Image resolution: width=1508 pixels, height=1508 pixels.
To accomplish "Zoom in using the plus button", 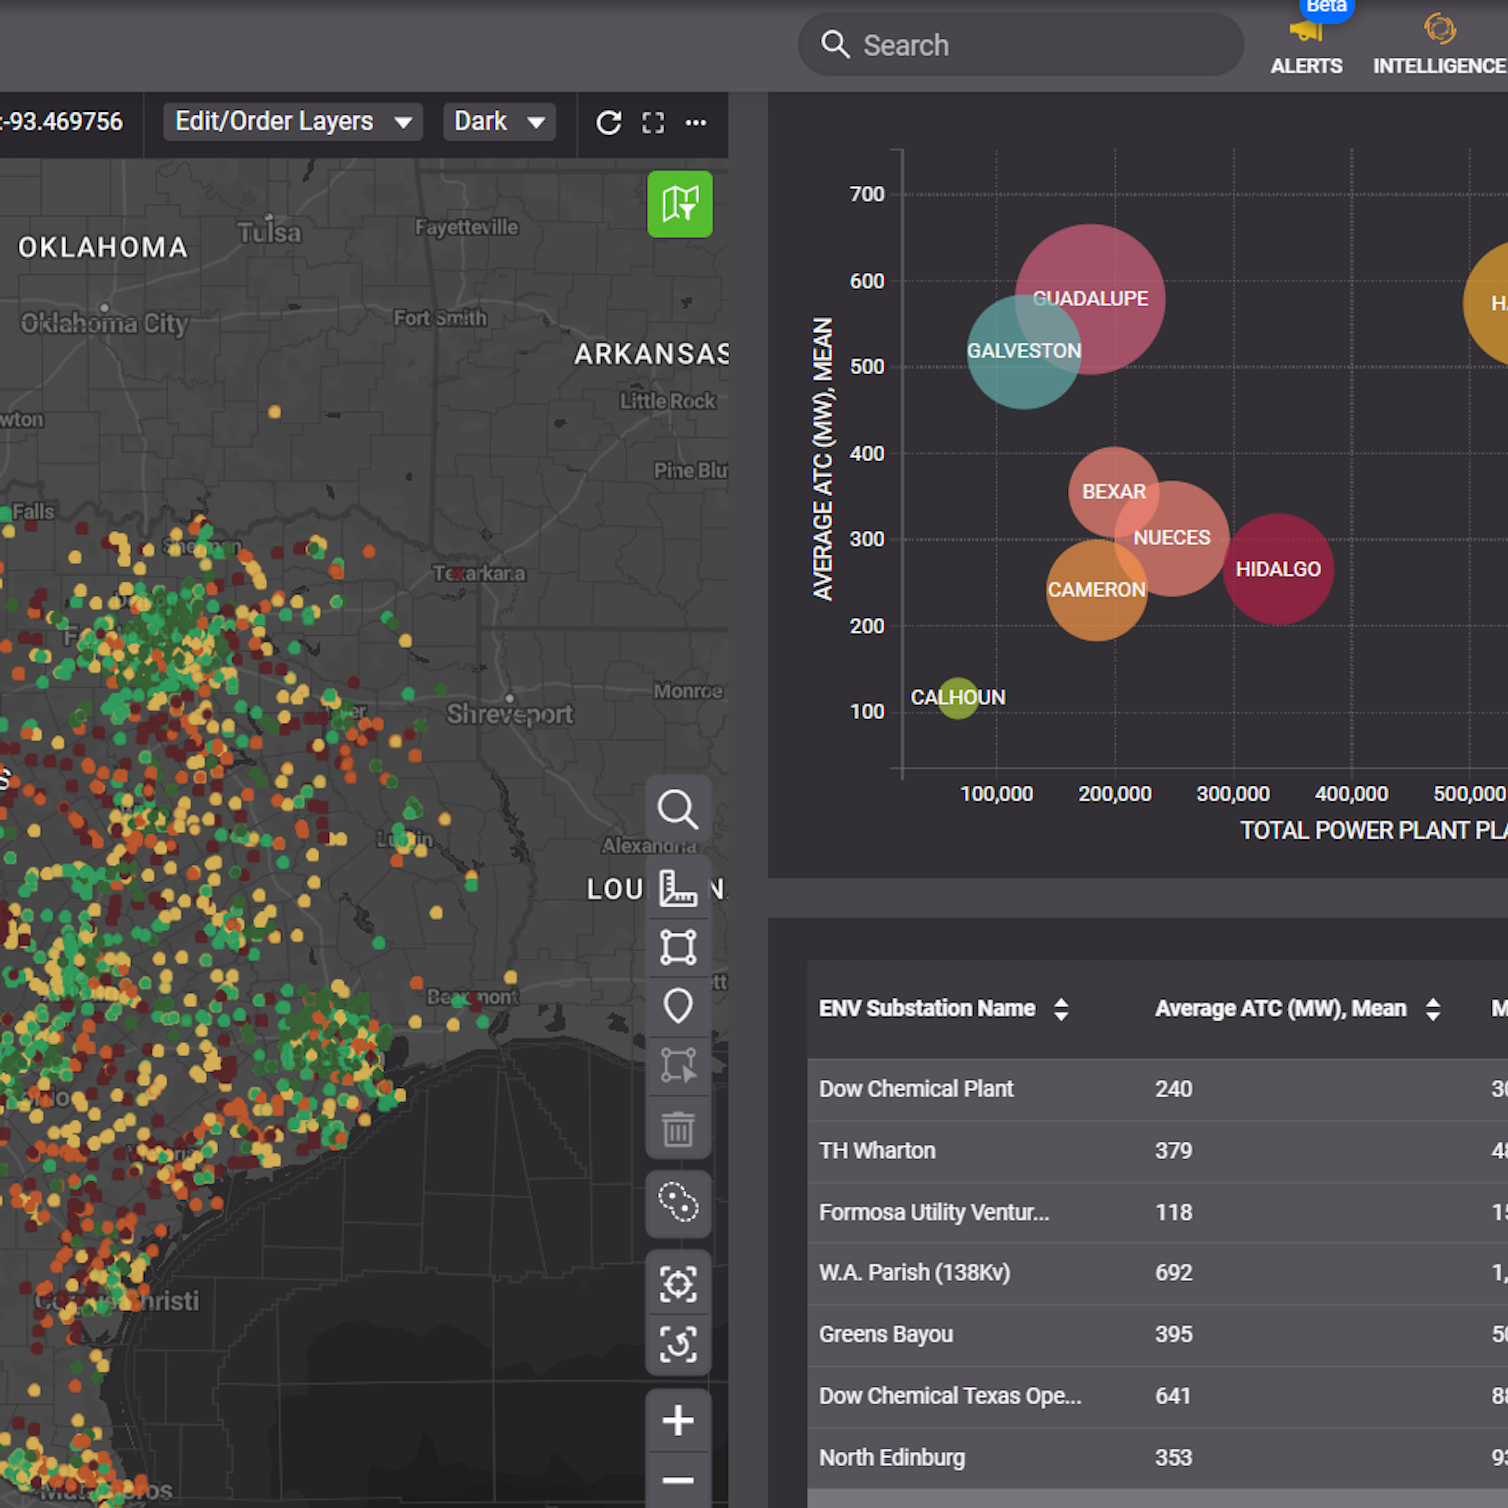I will pos(678,1420).
